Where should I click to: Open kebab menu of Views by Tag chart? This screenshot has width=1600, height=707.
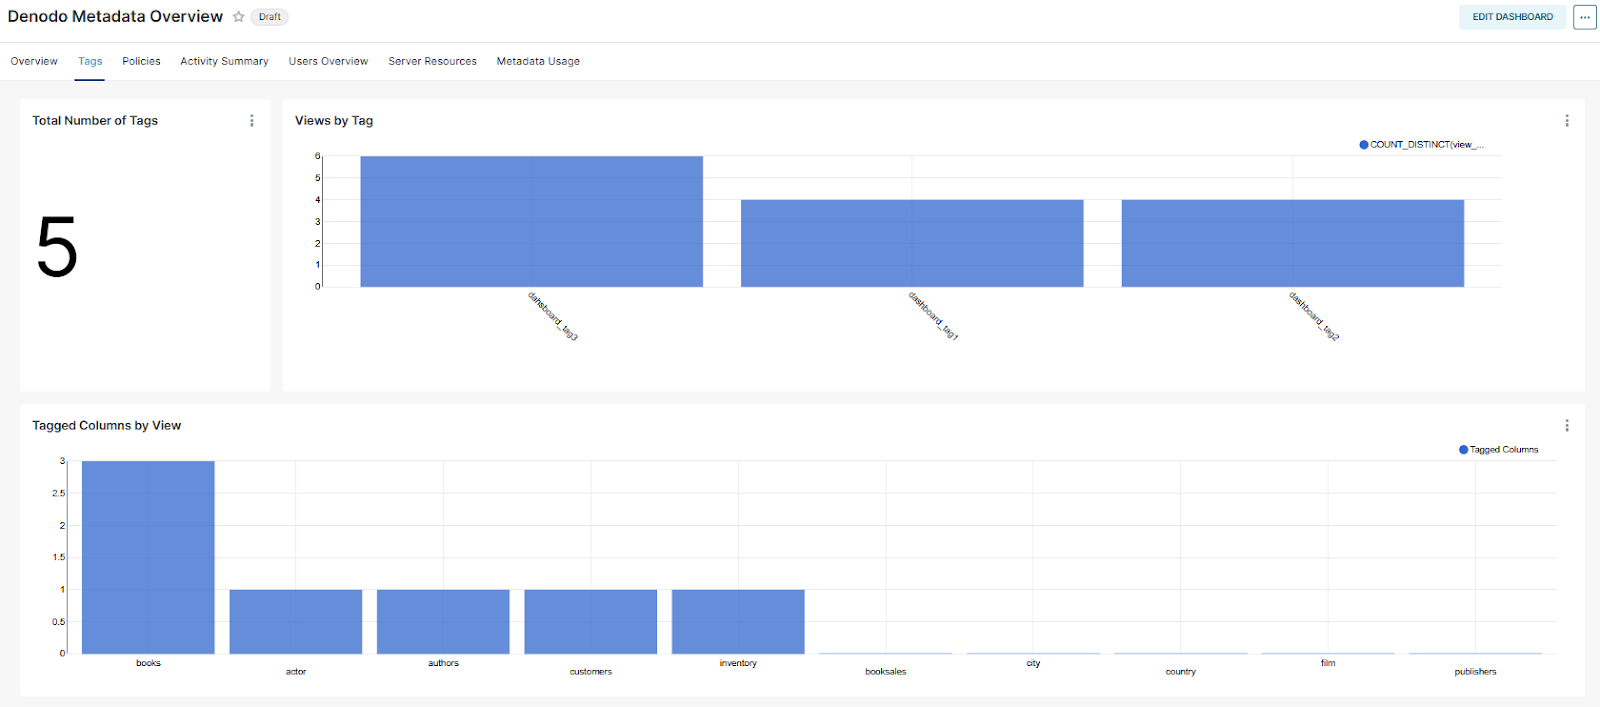click(1566, 121)
